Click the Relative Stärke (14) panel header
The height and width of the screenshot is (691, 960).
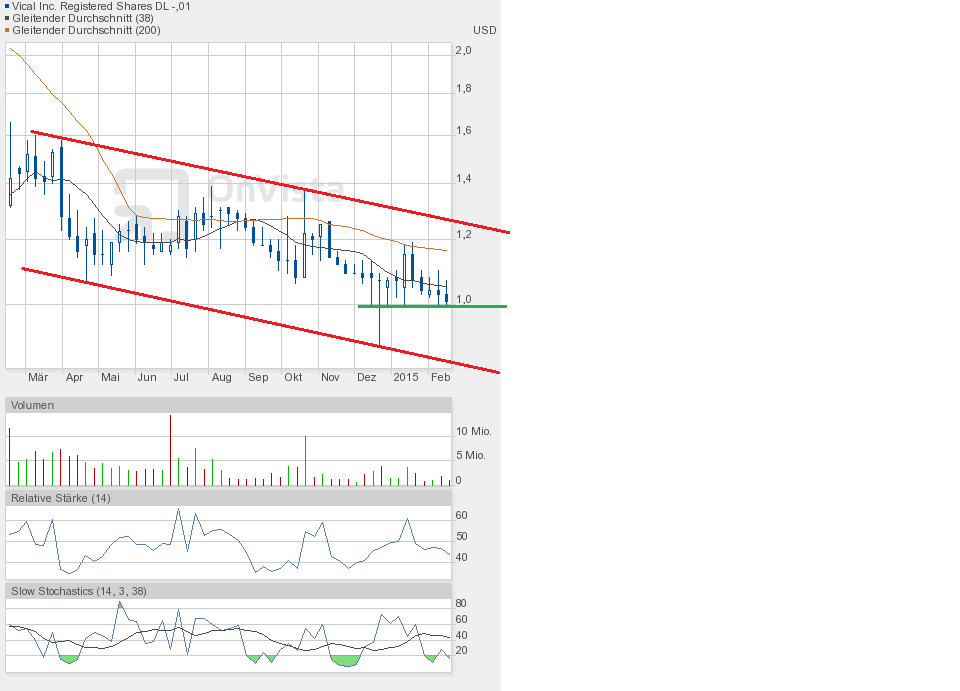tap(60, 498)
